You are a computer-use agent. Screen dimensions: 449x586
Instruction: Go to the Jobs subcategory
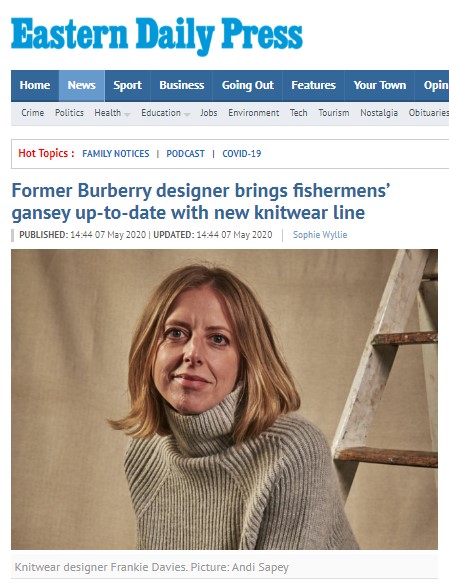coord(209,113)
